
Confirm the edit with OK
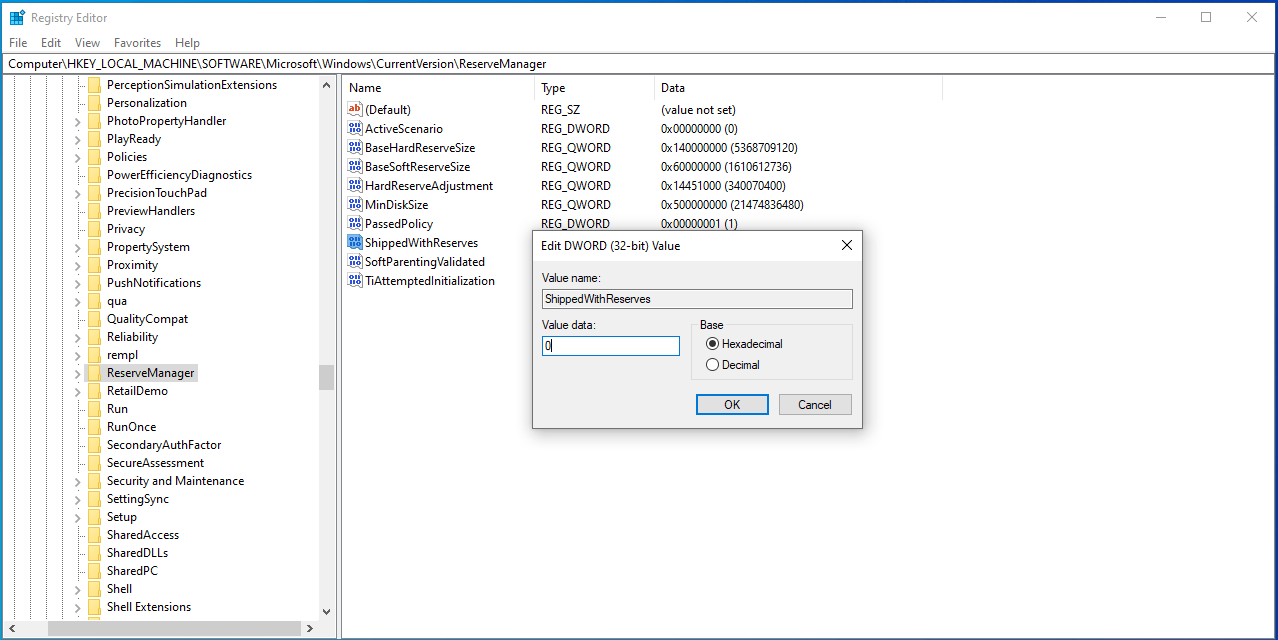point(731,404)
